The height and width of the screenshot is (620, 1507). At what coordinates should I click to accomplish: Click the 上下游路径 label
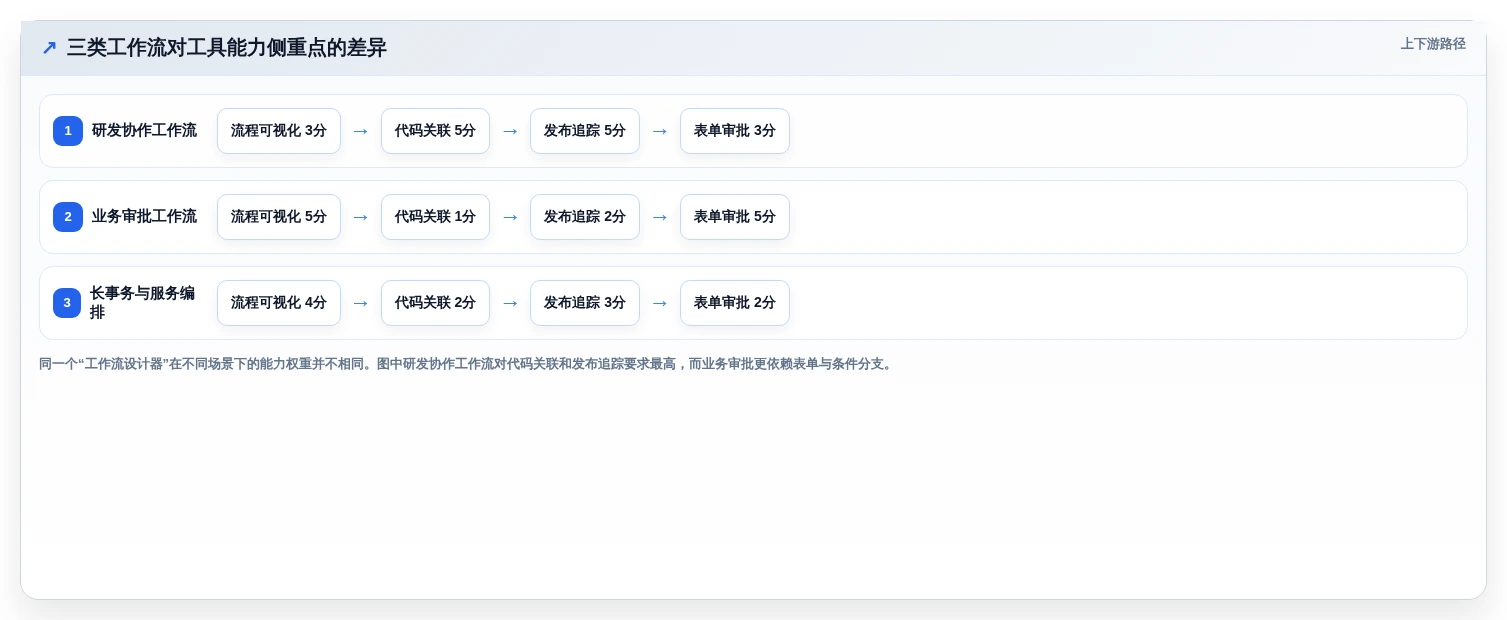coord(1433,44)
